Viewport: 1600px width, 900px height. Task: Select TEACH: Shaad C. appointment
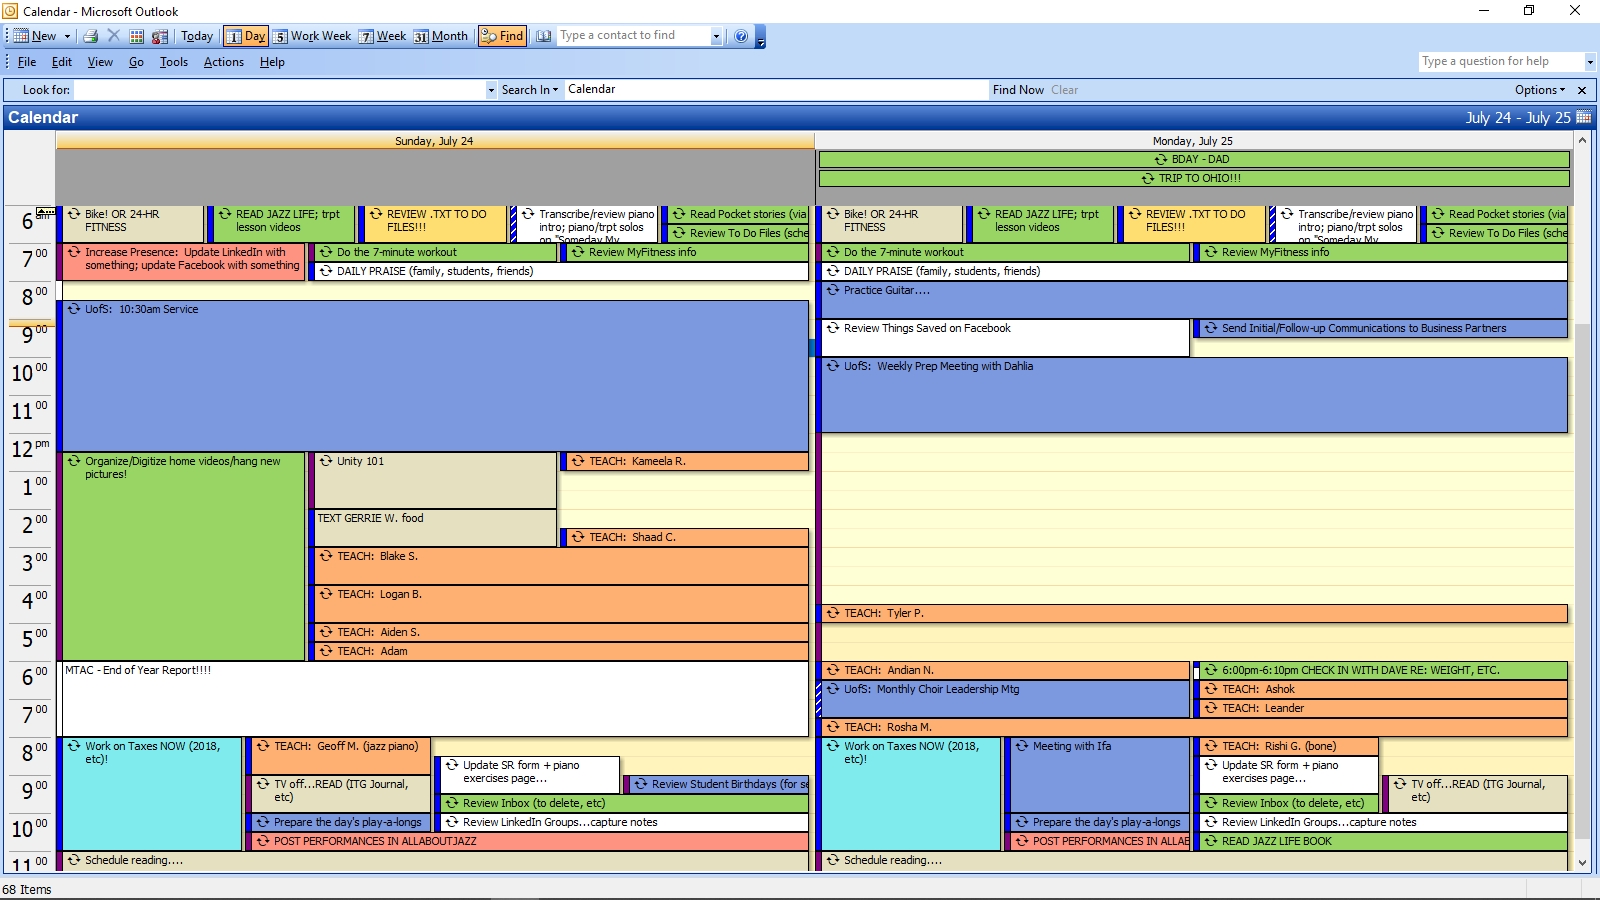[685, 537]
